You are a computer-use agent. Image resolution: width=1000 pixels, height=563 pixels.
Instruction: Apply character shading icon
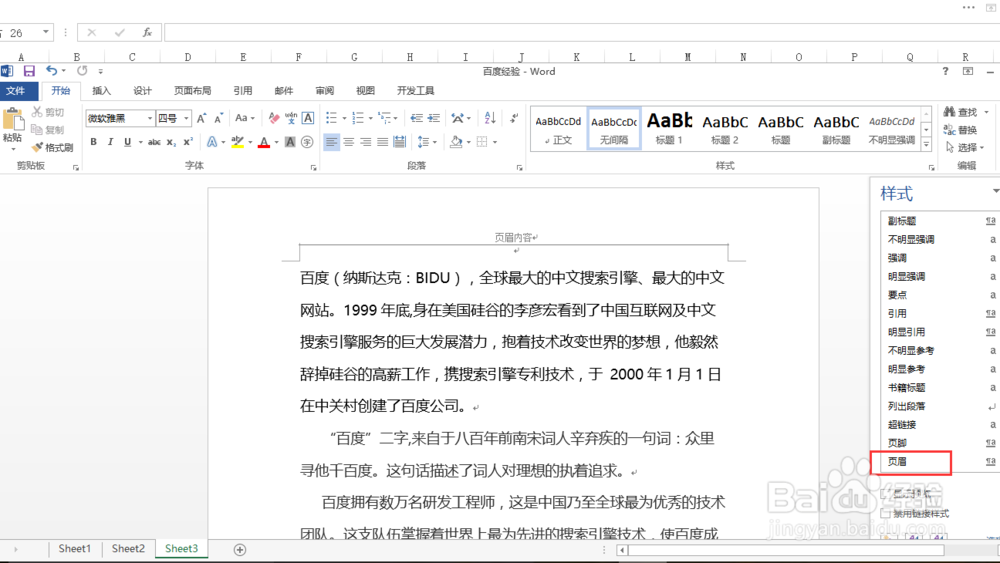point(290,142)
